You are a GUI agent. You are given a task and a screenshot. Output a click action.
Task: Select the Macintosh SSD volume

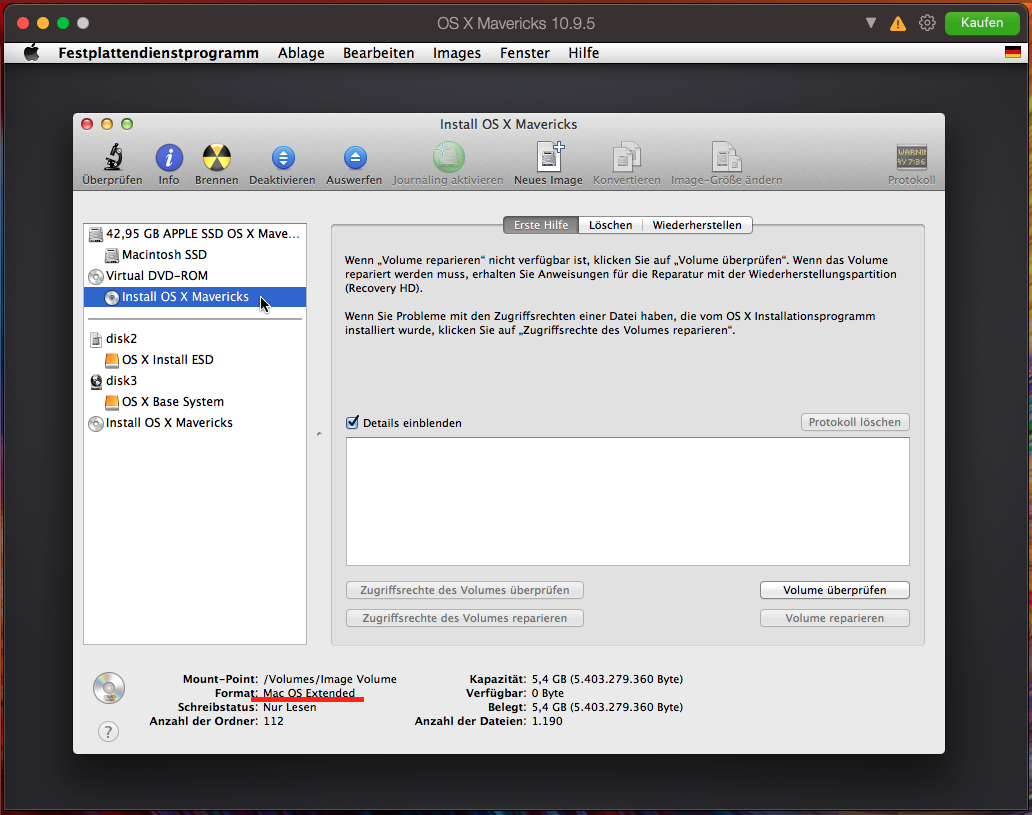pyautogui.click(x=195, y=255)
